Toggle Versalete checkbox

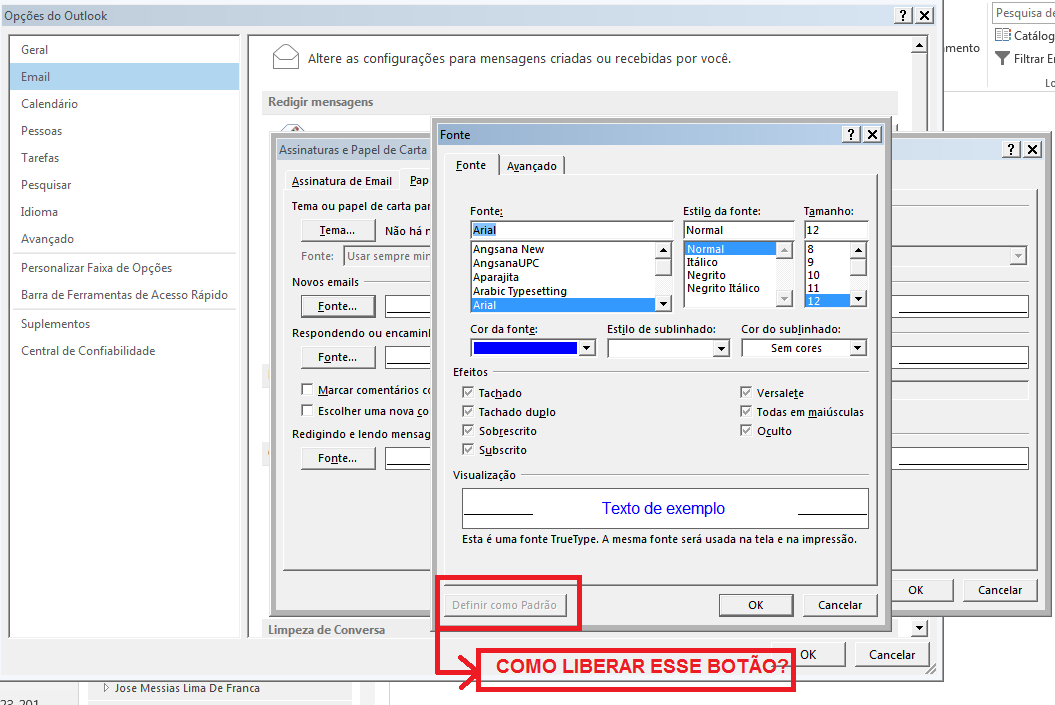pyautogui.click(x=745, y=392)
